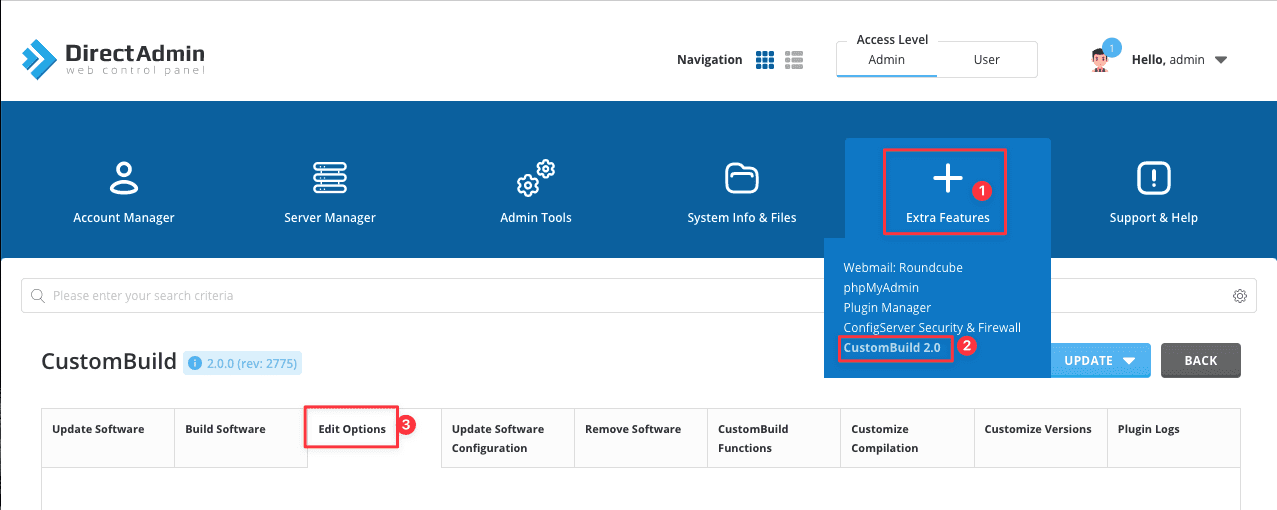The width and height of the screenshot is (1277, 510).
Task: Switch to Build Software tab
Action: (x=225, y=429)
